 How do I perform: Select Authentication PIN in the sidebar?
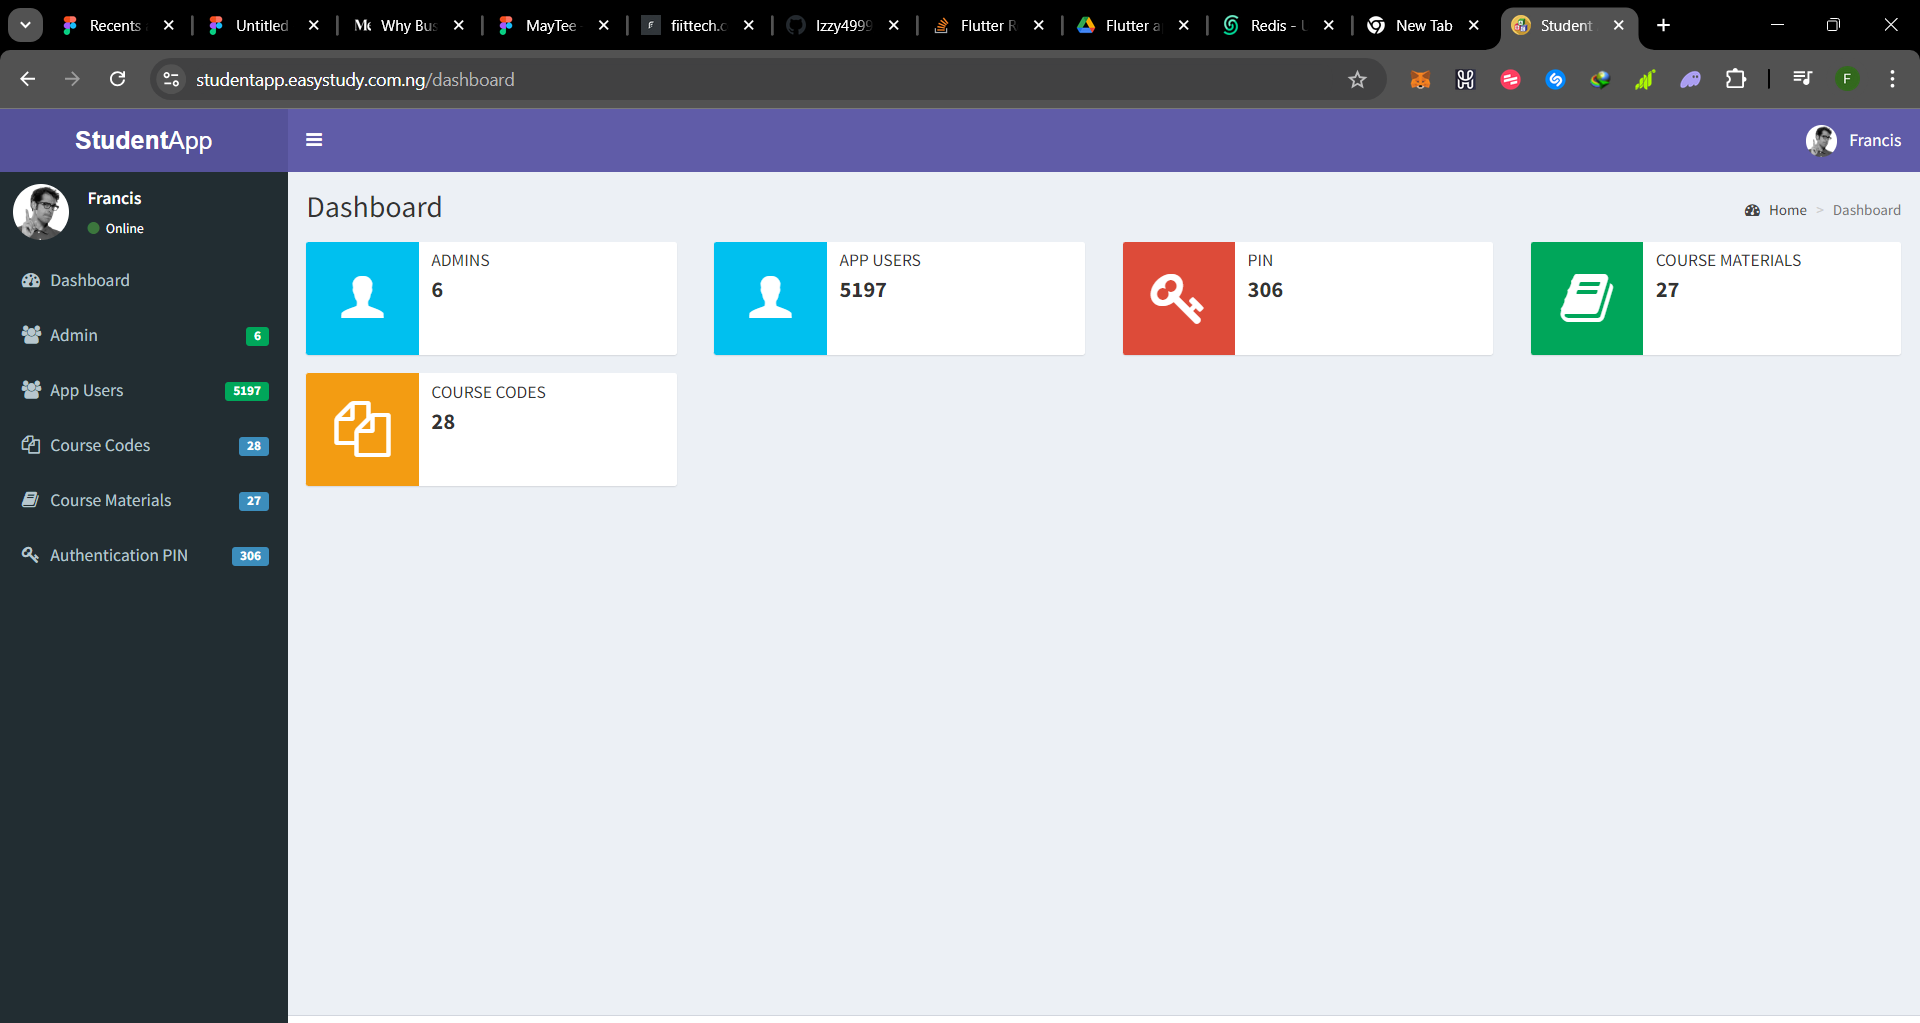pyautogui.click(x=119, y=556)
